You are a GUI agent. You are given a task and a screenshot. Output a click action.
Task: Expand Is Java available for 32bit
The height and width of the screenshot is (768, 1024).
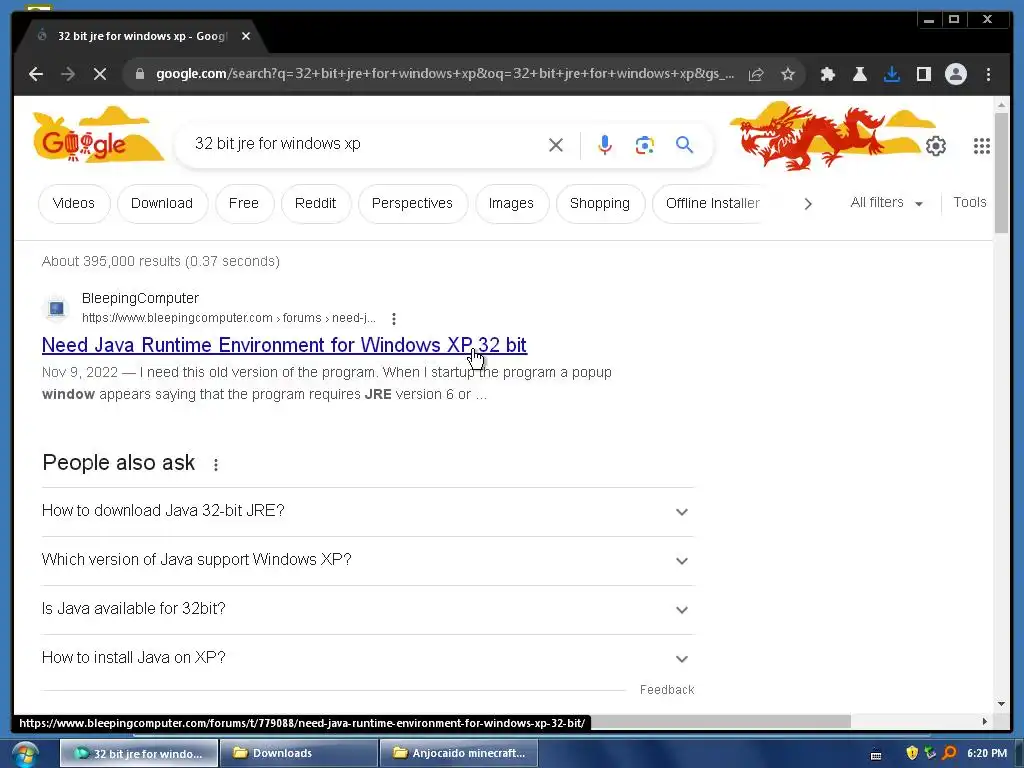click(368, 609)
